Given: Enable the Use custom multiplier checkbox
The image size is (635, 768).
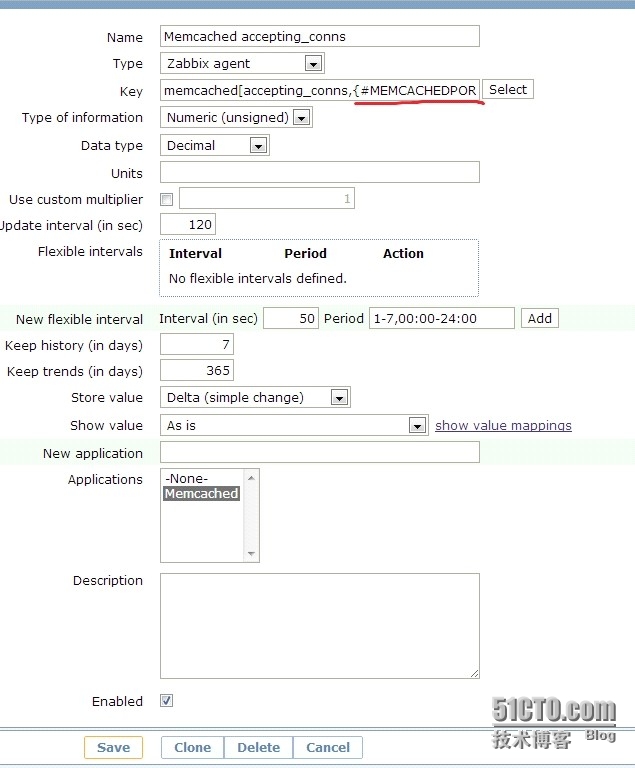Looking at the screenshot, I should [167, 199].
